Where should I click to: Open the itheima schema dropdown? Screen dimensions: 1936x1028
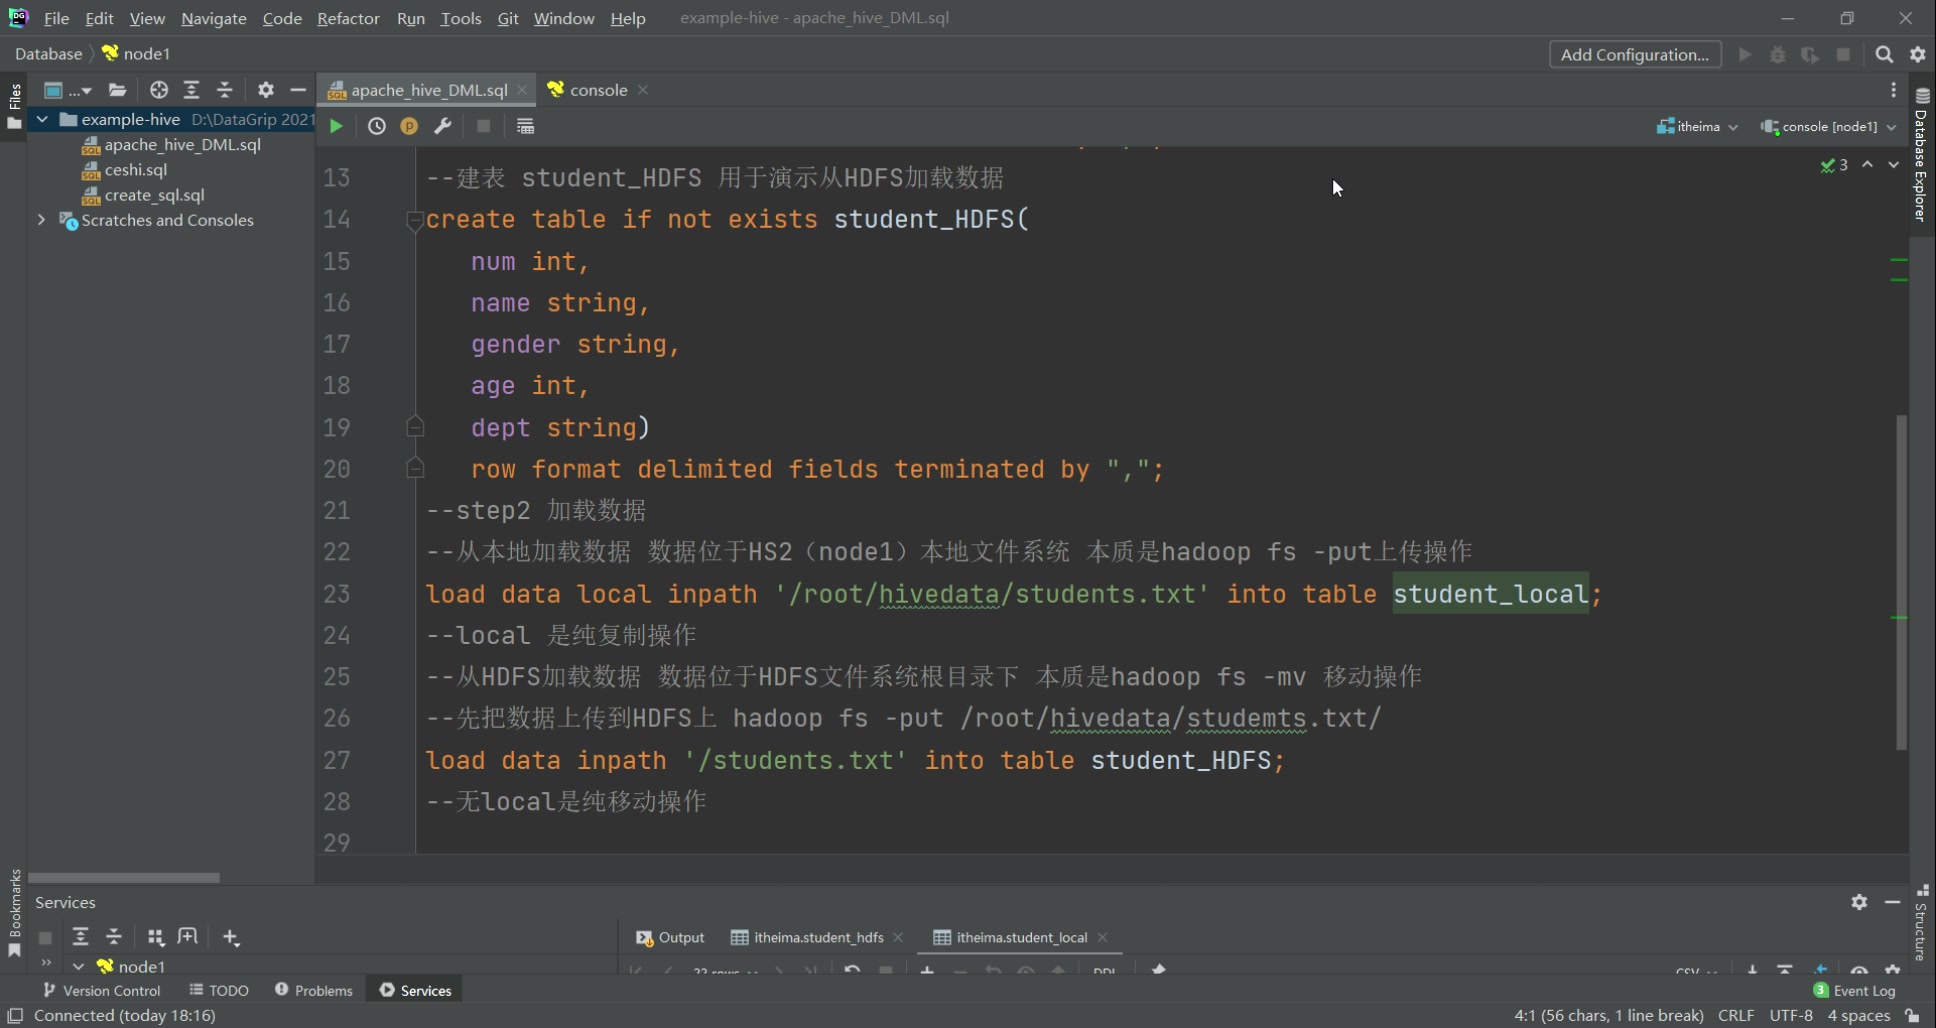1698,127
